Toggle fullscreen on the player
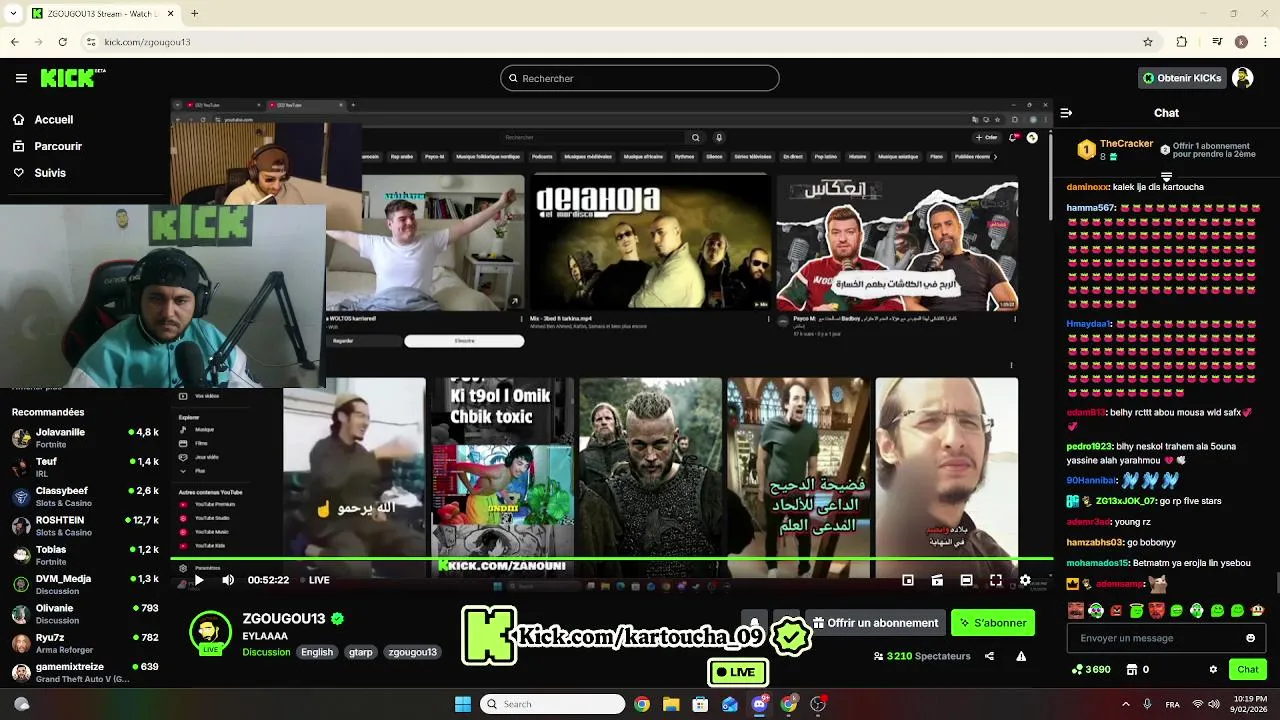Viewport: 1280px width, 720px height. point(996,580)
